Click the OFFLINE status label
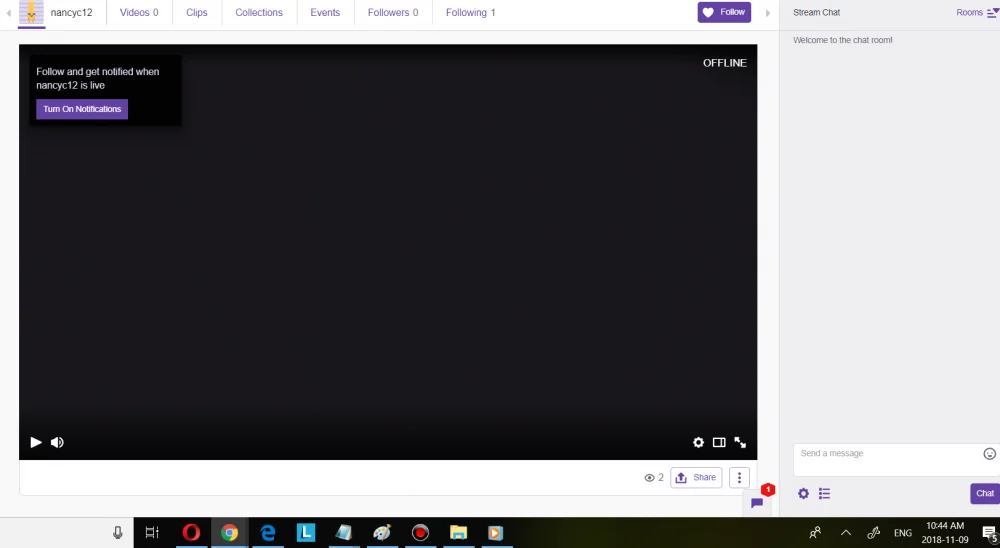The height and width of the screenshot is (548, 1000). (724, 63)
